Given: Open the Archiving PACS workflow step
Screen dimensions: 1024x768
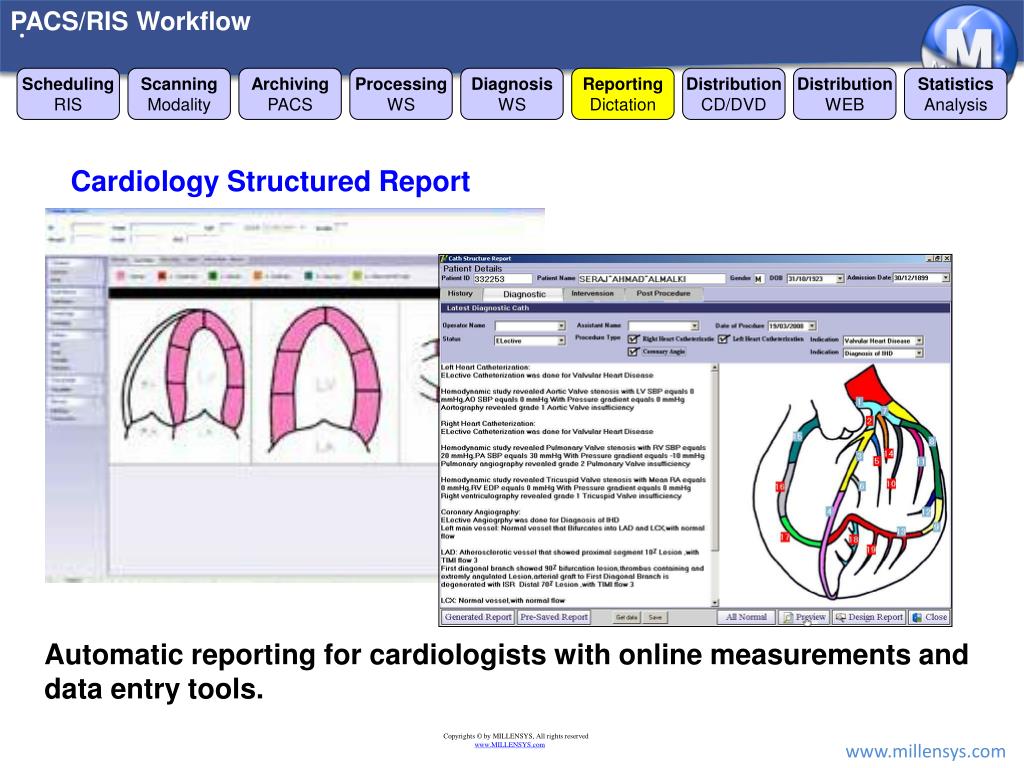Looking at the screenshot, I should [290, 94].
